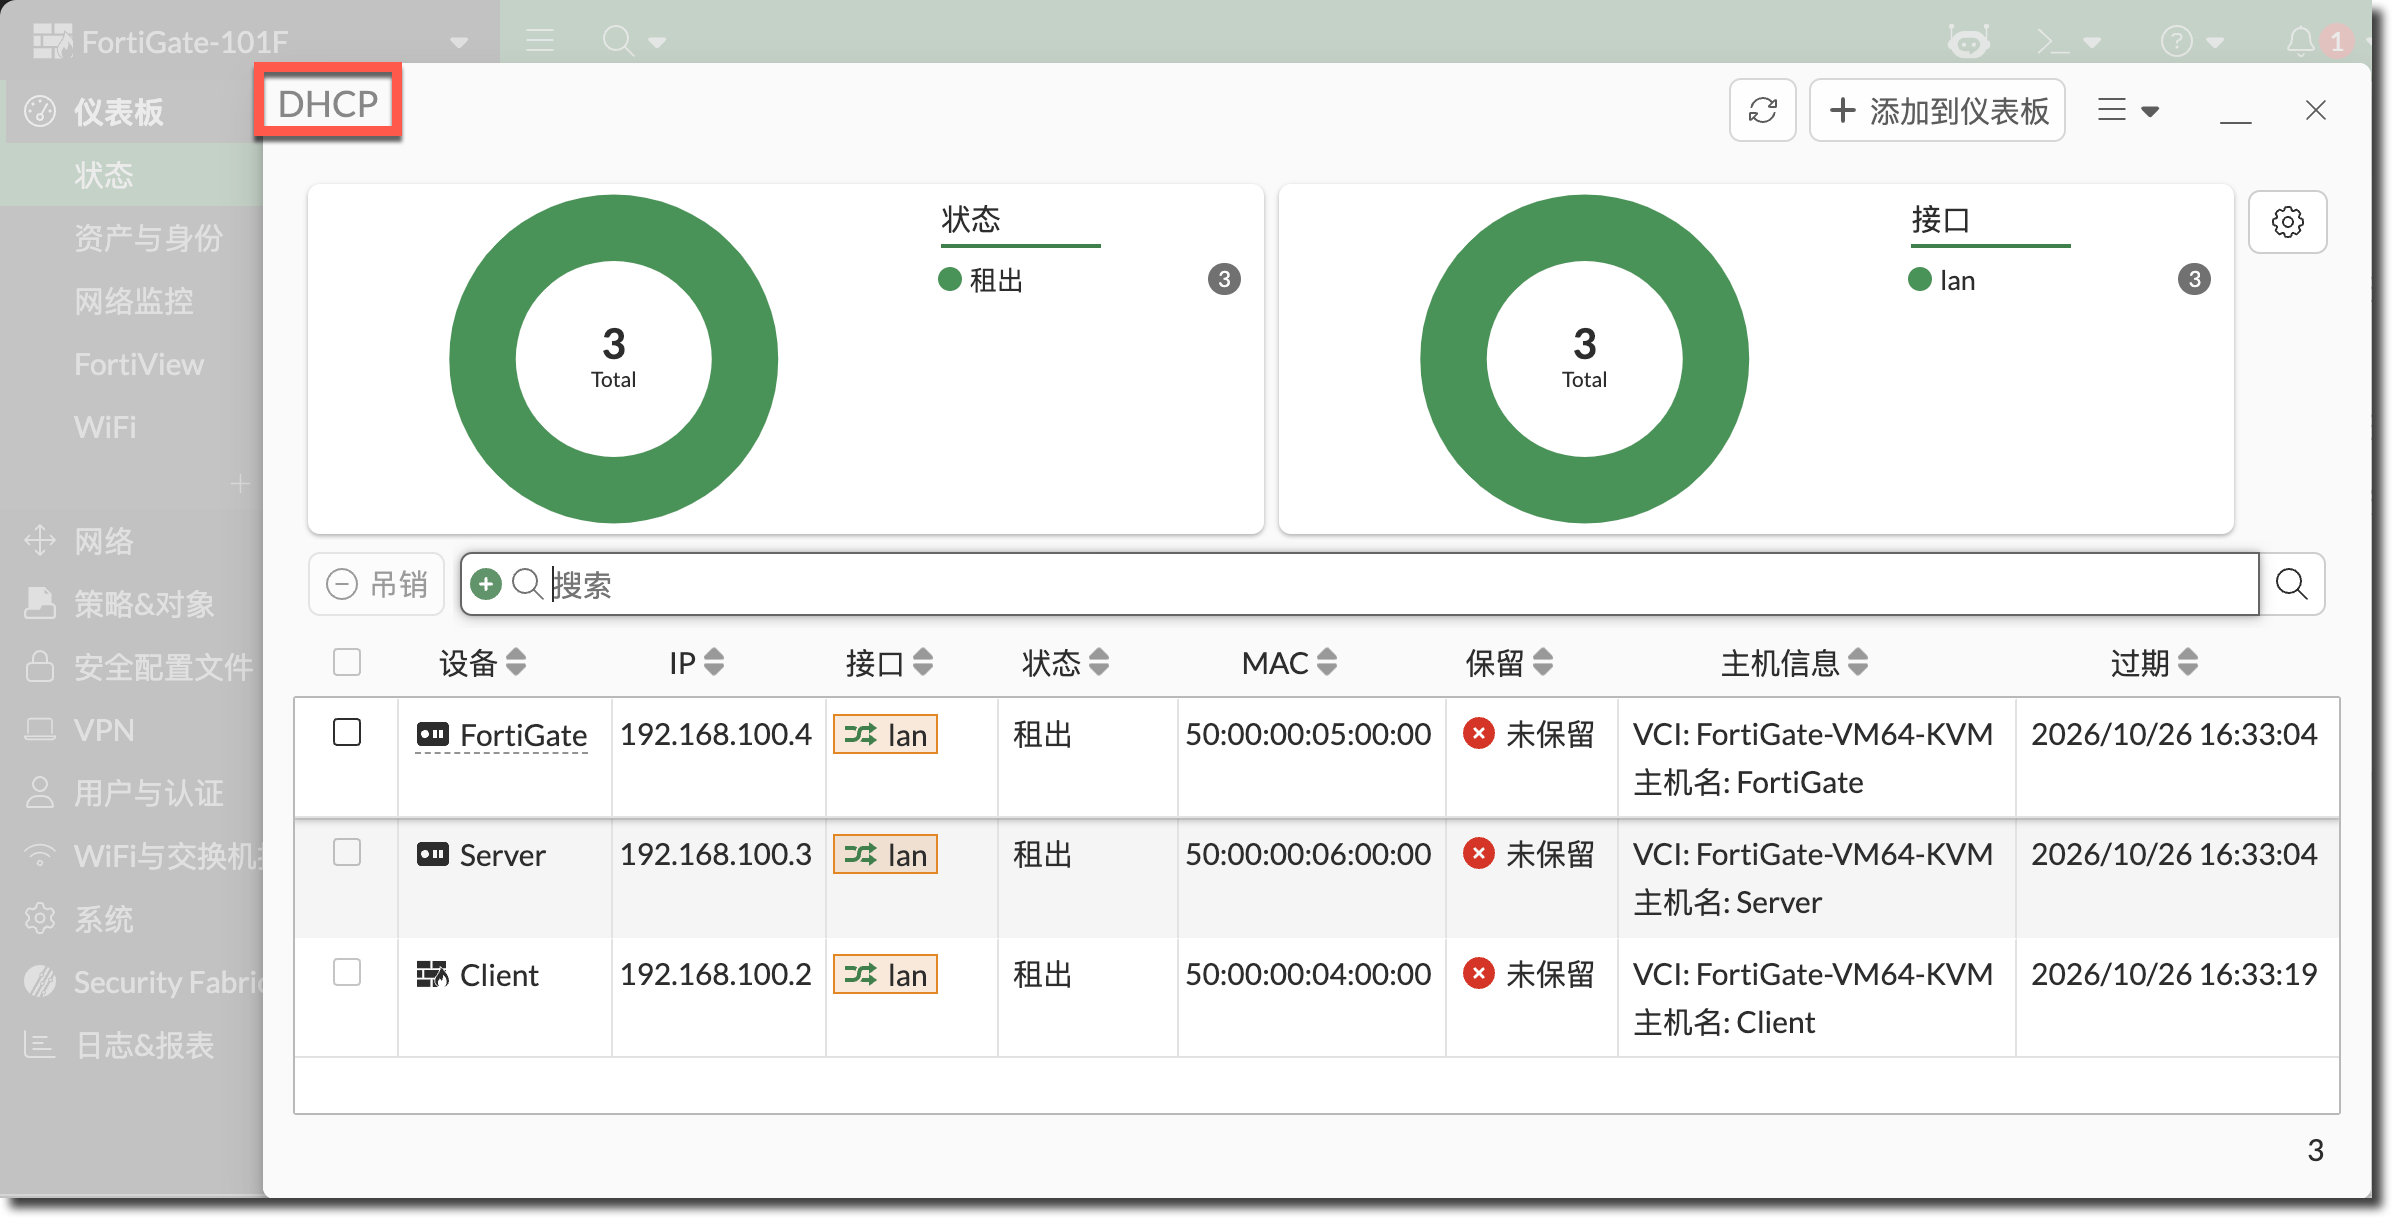Click MAC cell 50:00:00:04:00:00
The image size is (2392, 1218).
(x=1308, y=974)
